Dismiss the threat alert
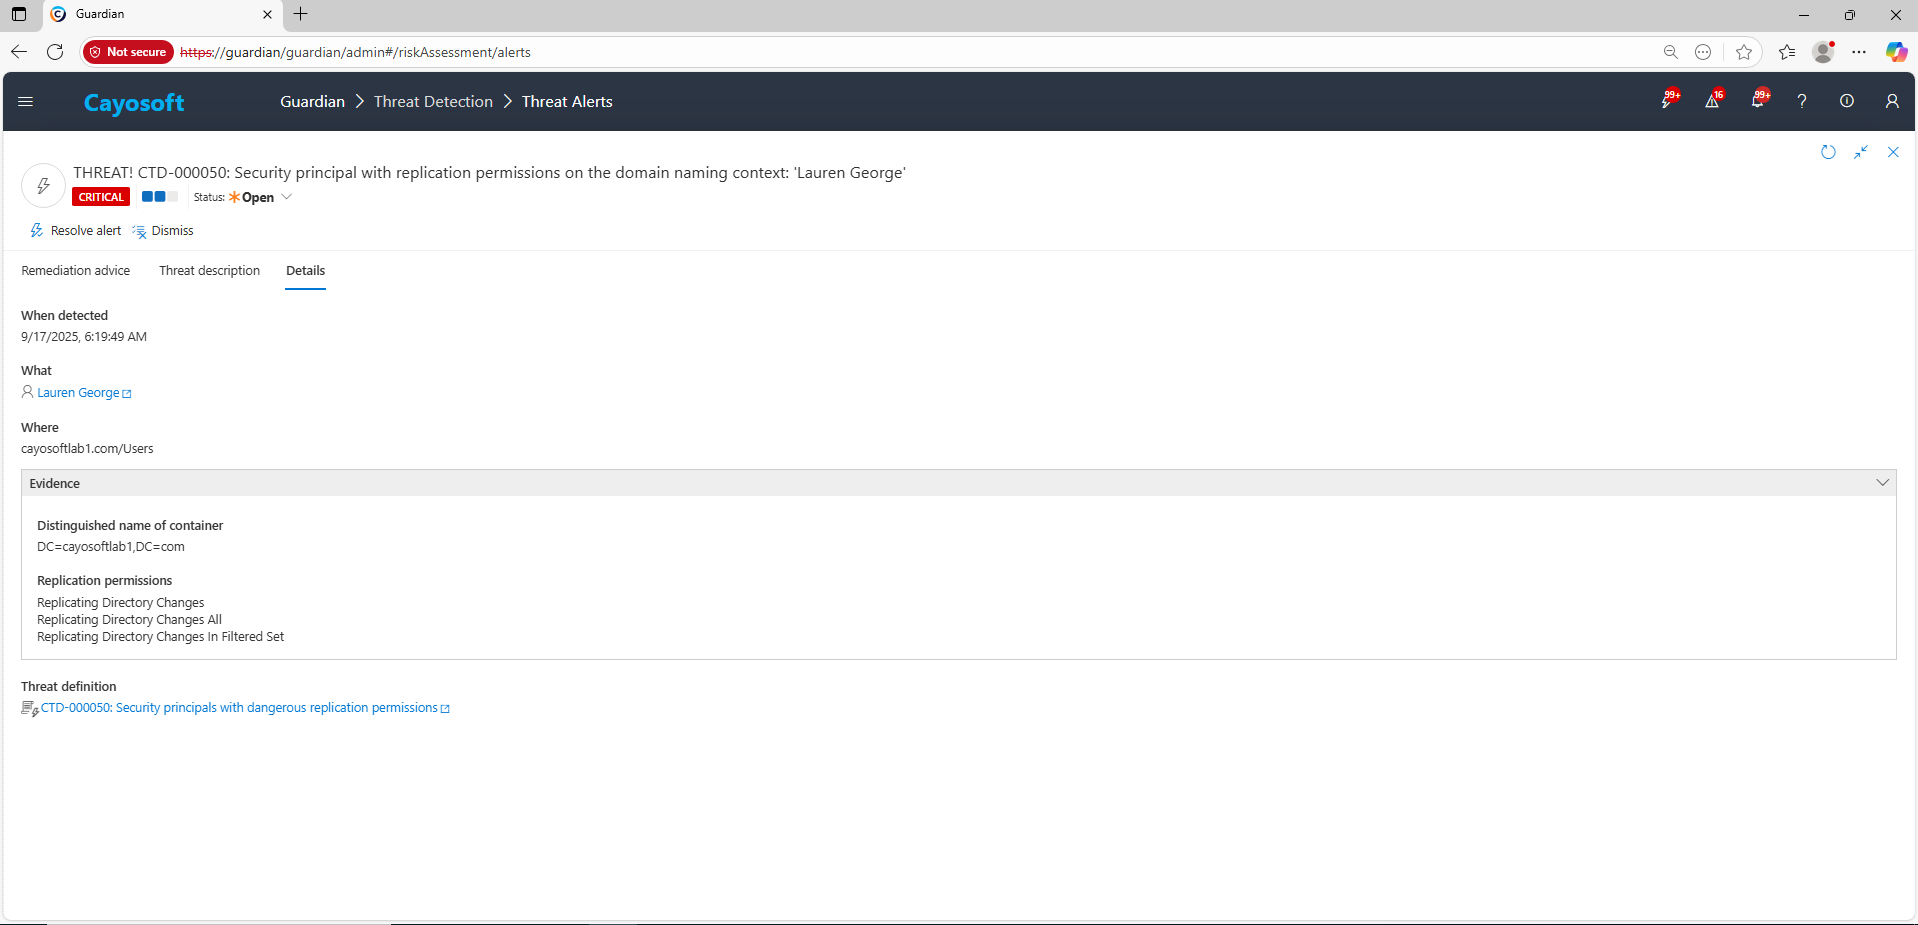Viewport: 1918px width, 925px height. [x=163, y=231]
